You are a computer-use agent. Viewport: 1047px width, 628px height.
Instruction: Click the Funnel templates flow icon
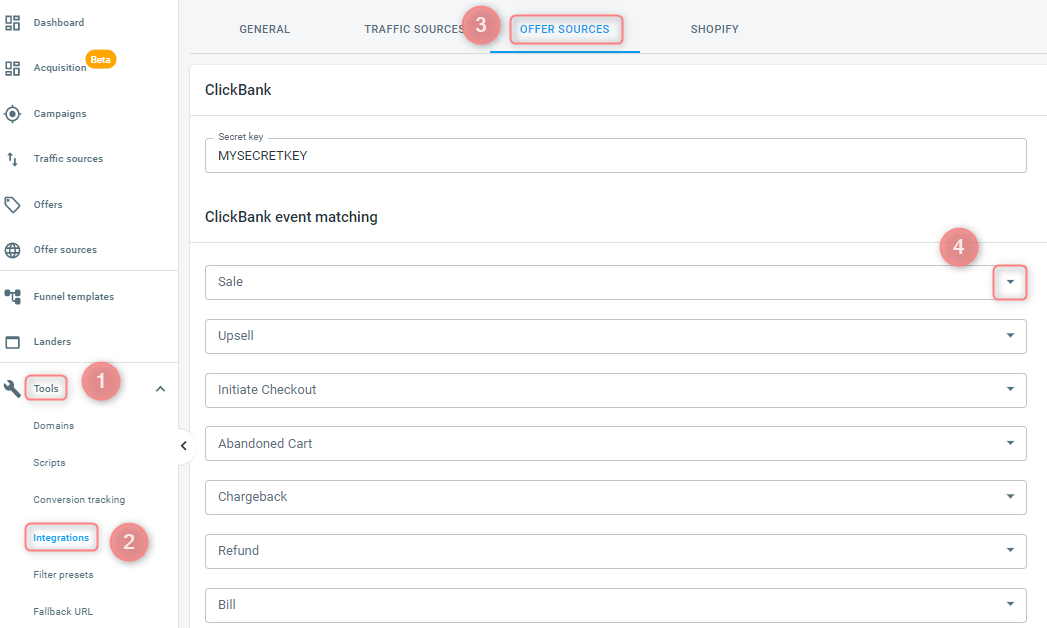coord(12,296)
